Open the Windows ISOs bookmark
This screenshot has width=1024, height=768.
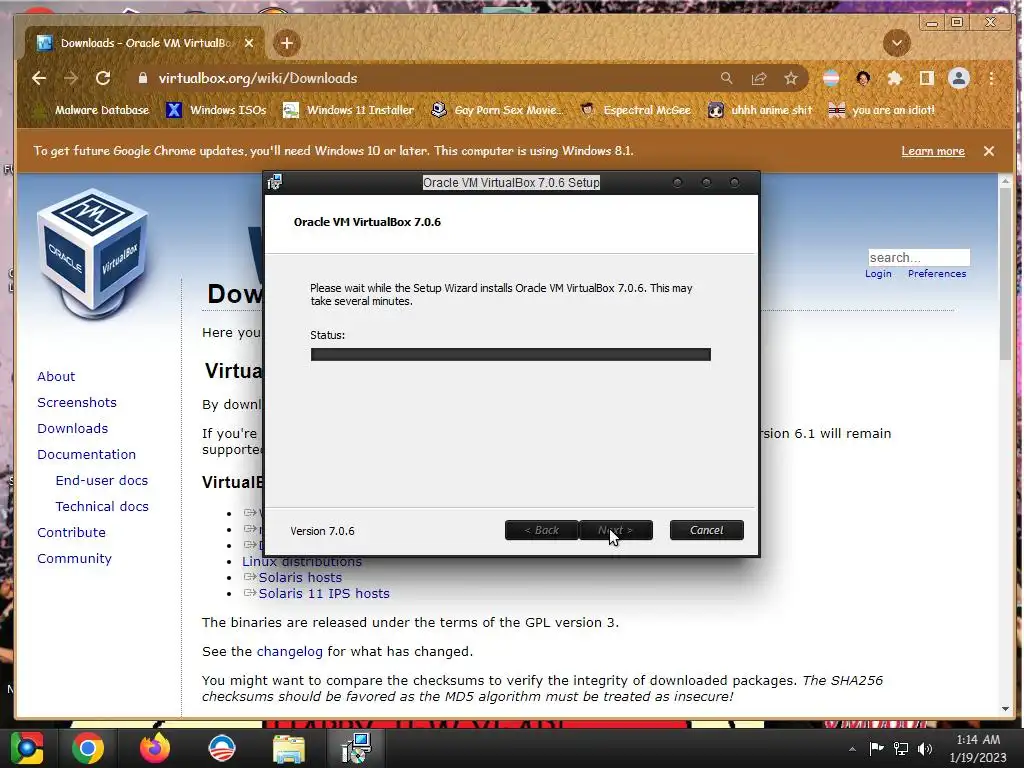217,110
